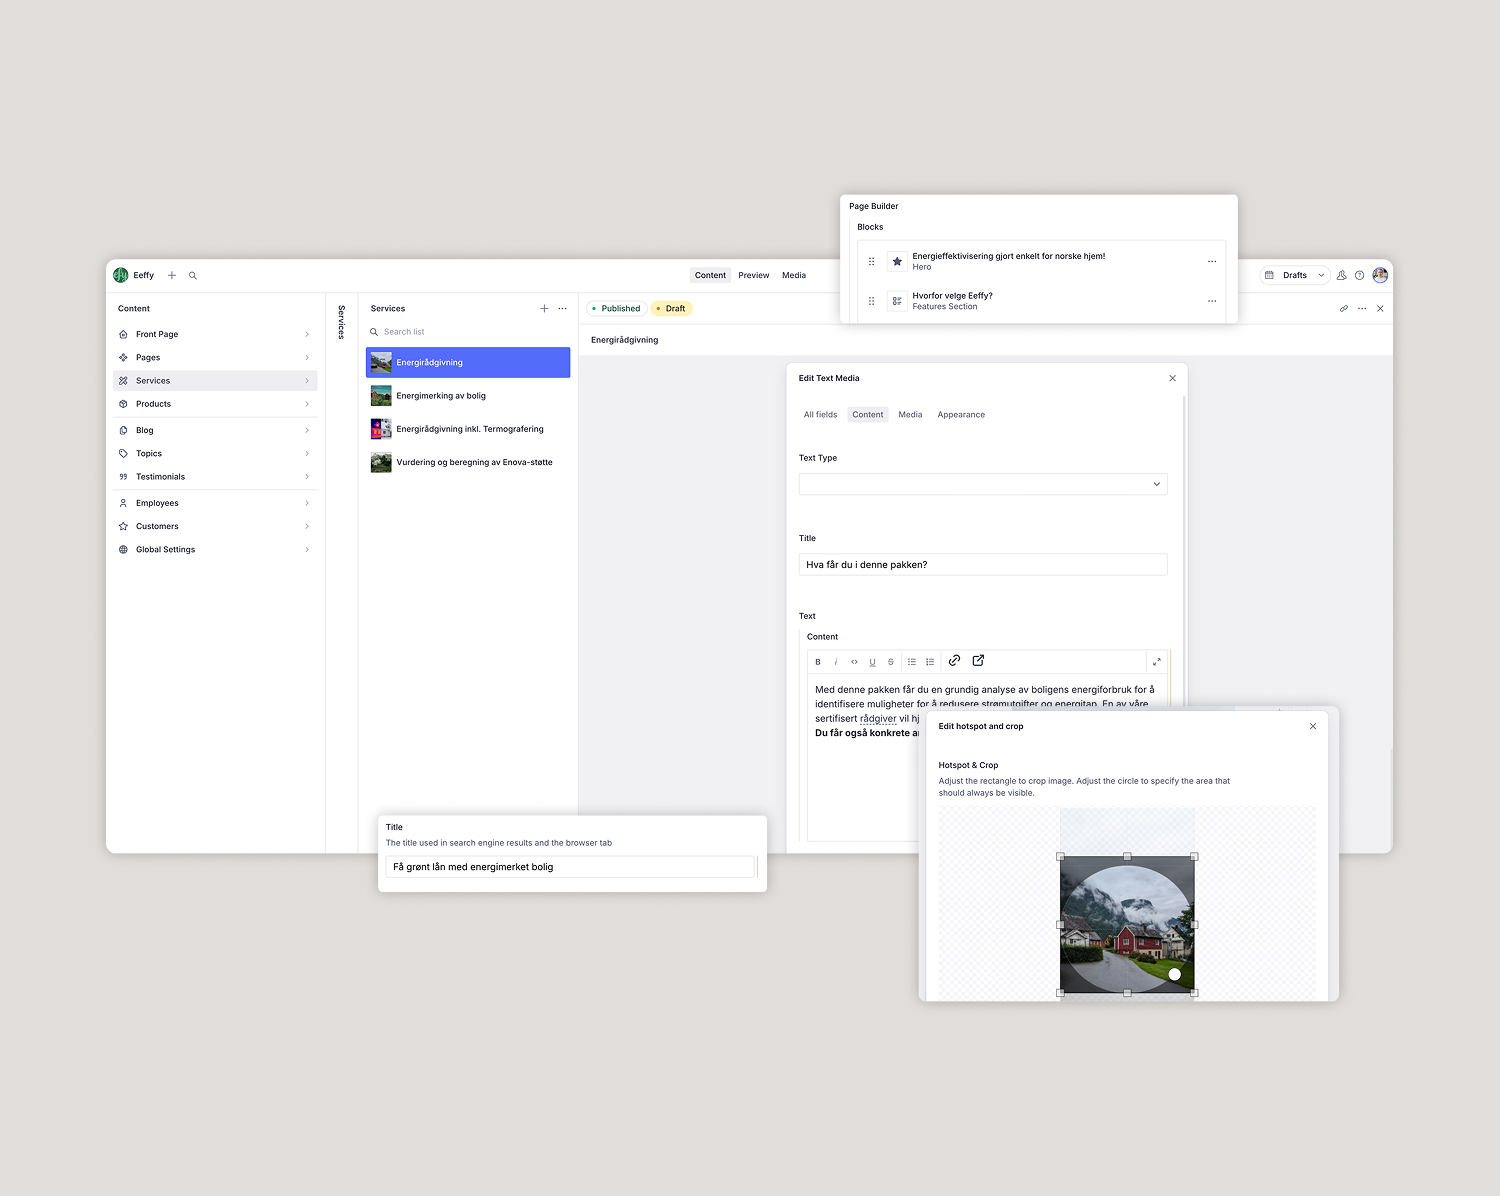Open the search icon next to Eeffy
This screenshot has height=1196, width=1500.
[193, 275]
